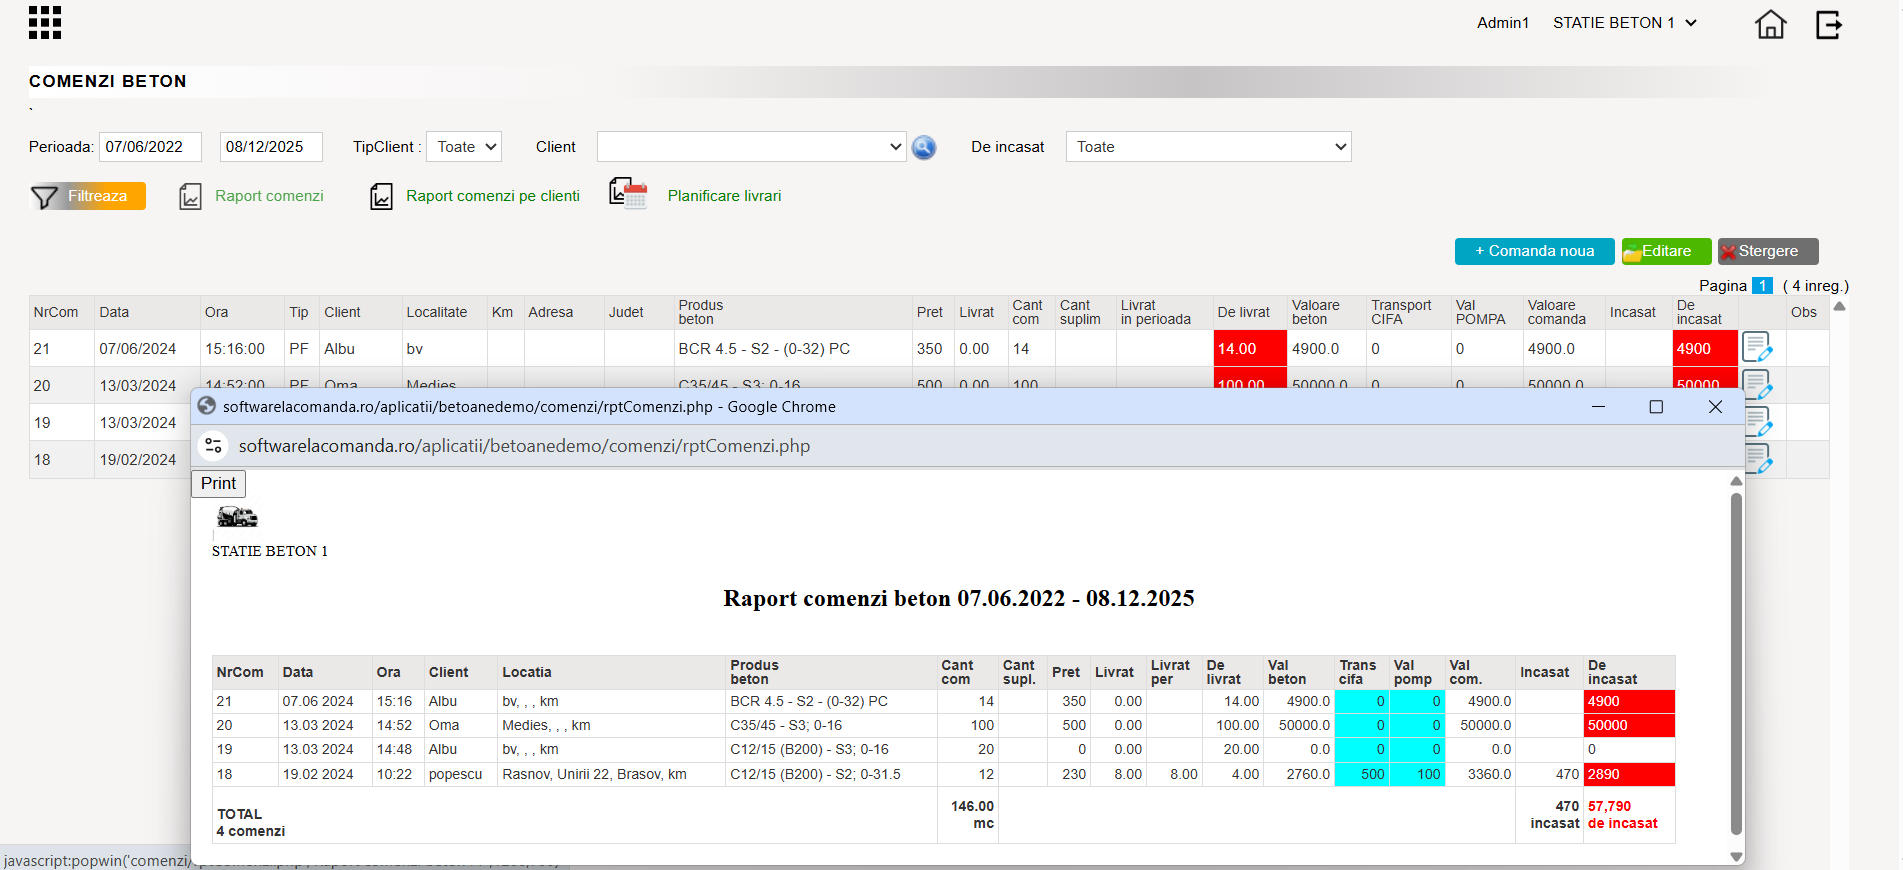Click the Editare button
This screenshot has width=1903, height=870.
(1667, 251)
